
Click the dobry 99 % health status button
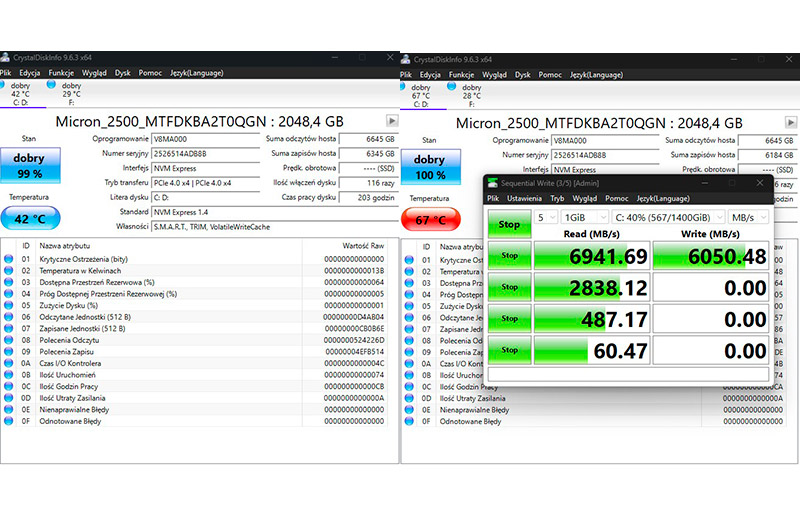coord(30,167)
